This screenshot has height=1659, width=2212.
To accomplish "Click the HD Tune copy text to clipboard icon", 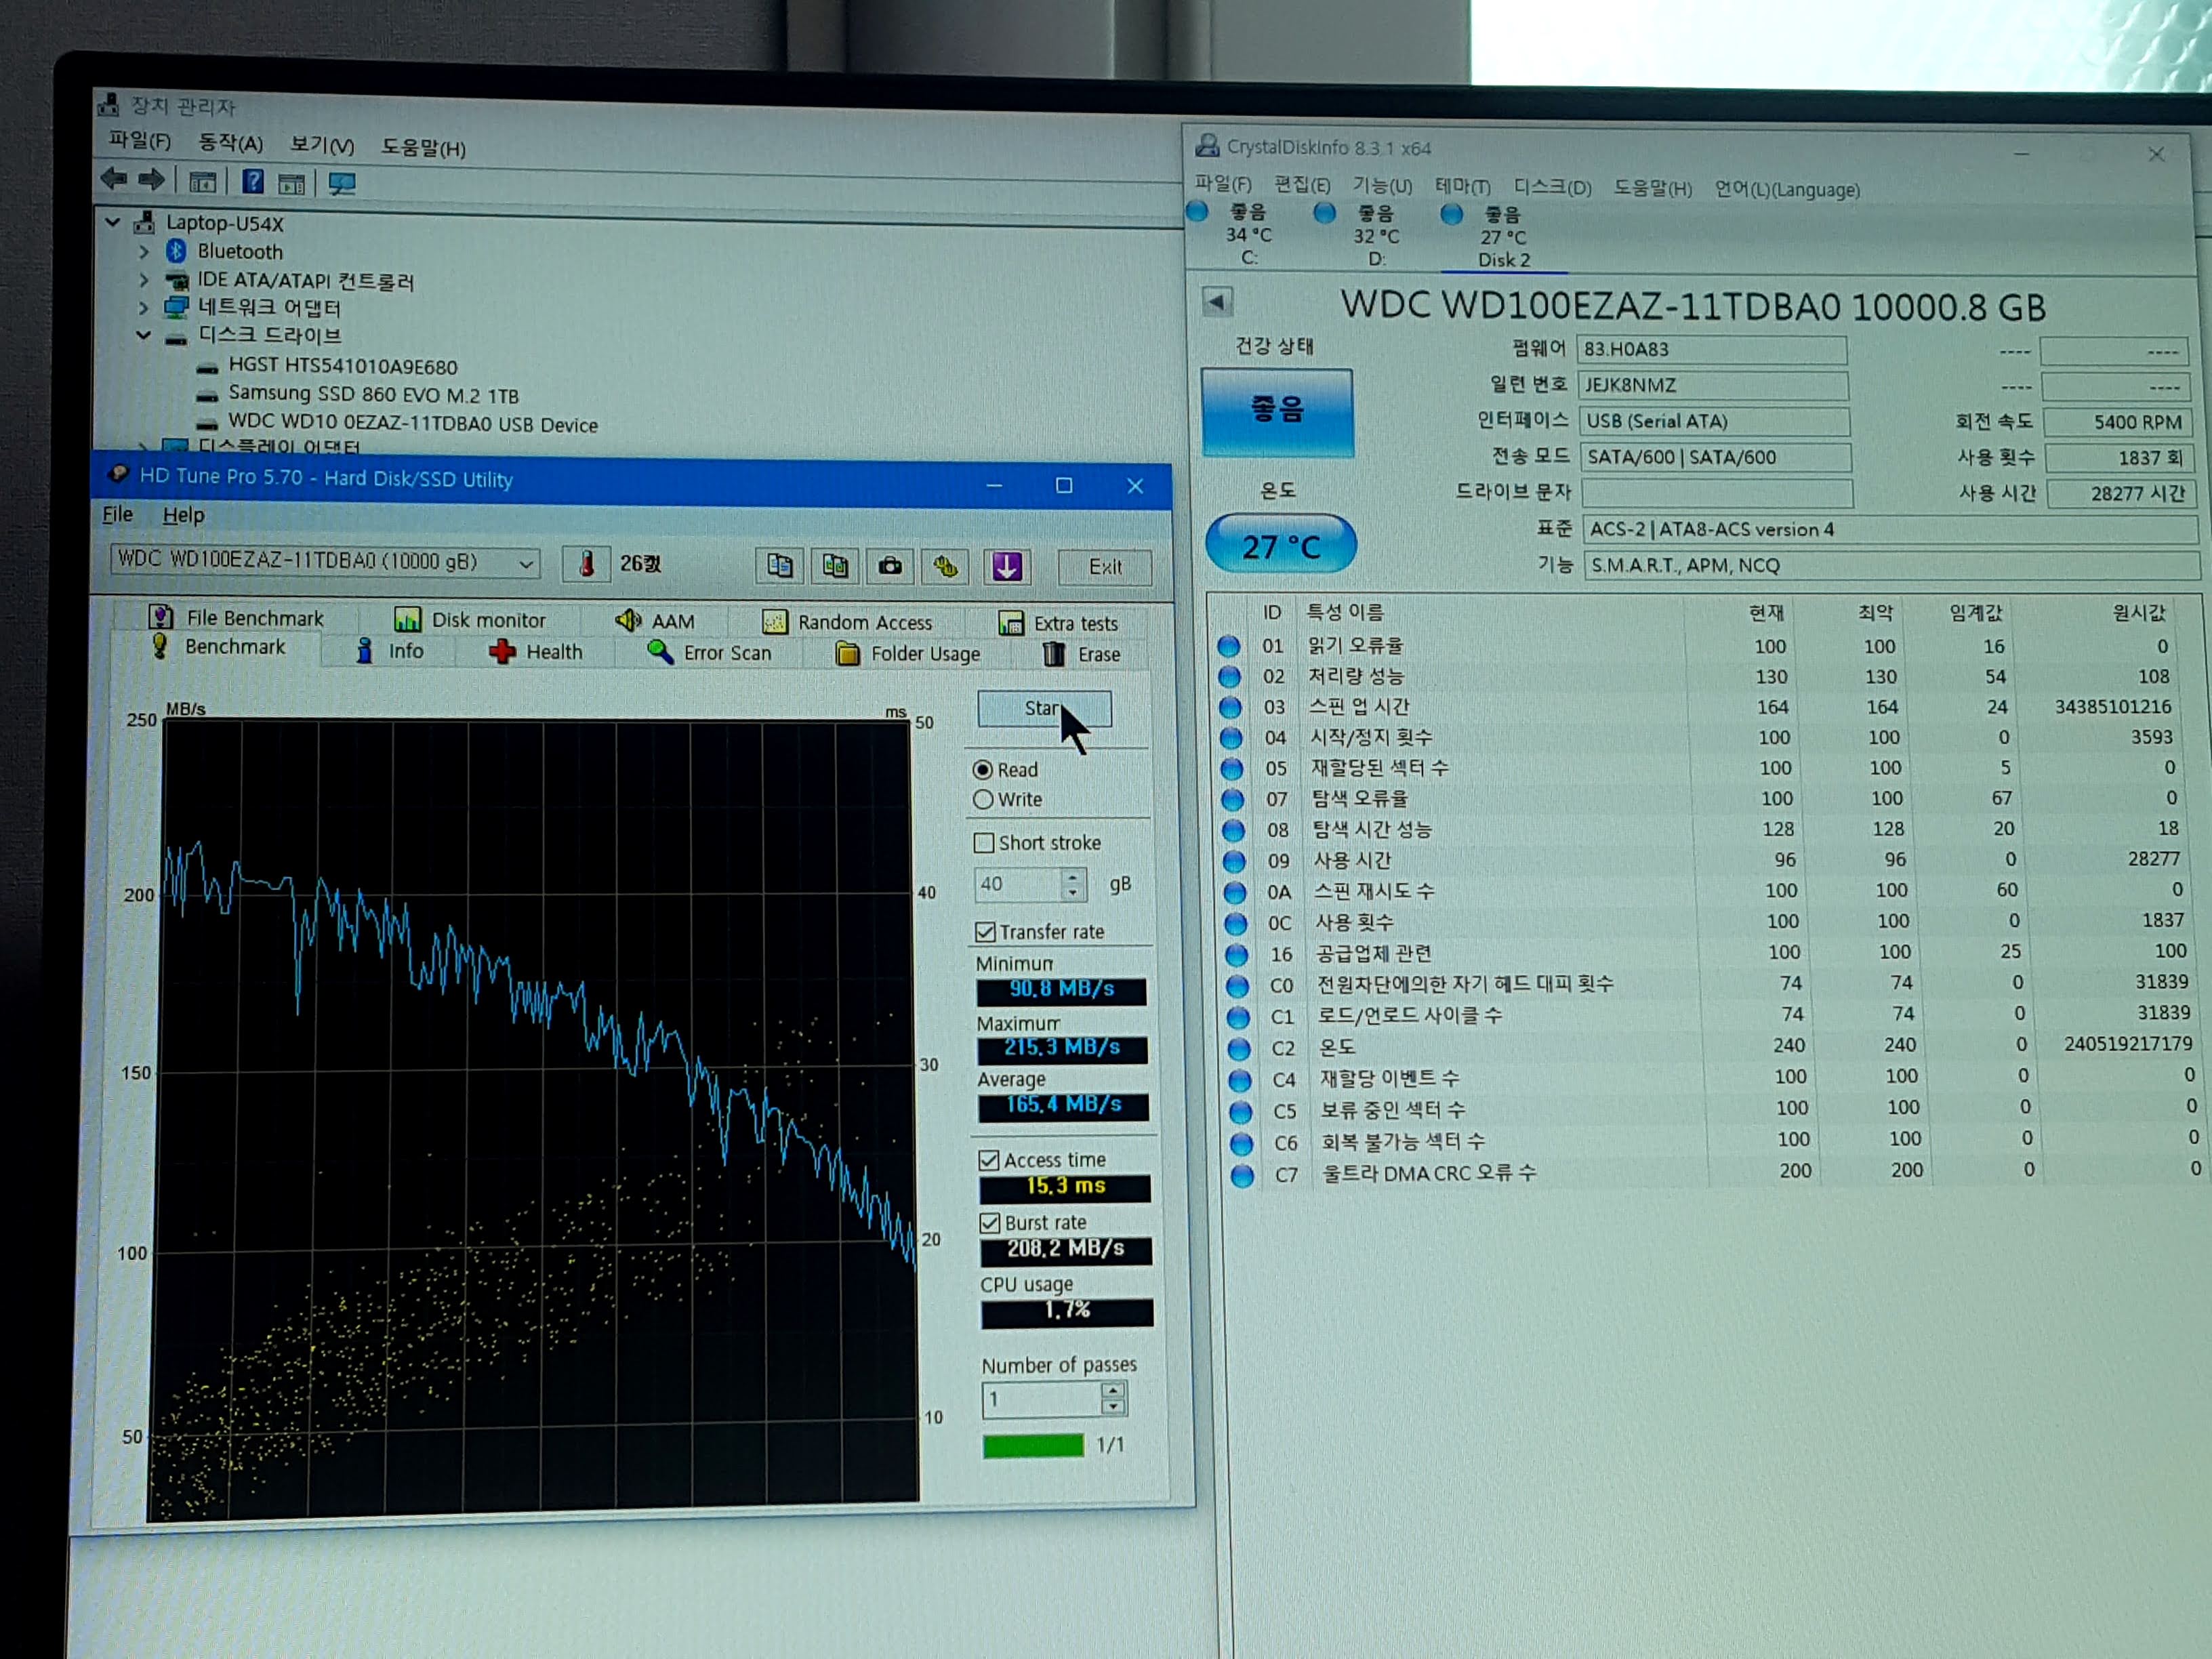I will point(780,566).
